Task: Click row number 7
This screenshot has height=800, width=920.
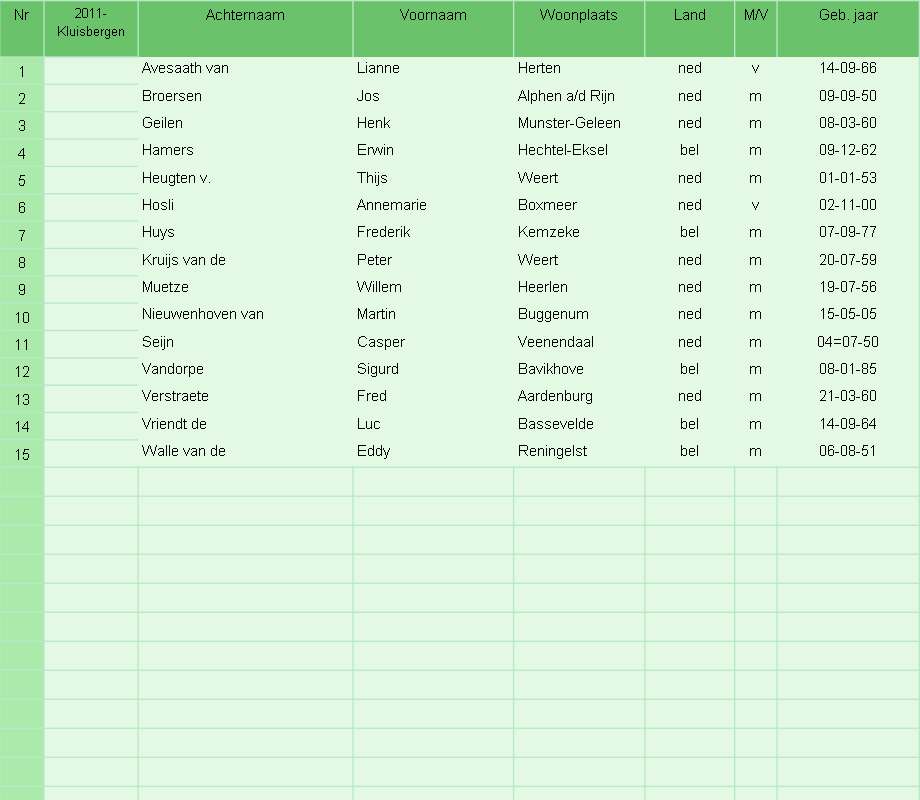Action: pyautogui.click(x=22, y=235)
